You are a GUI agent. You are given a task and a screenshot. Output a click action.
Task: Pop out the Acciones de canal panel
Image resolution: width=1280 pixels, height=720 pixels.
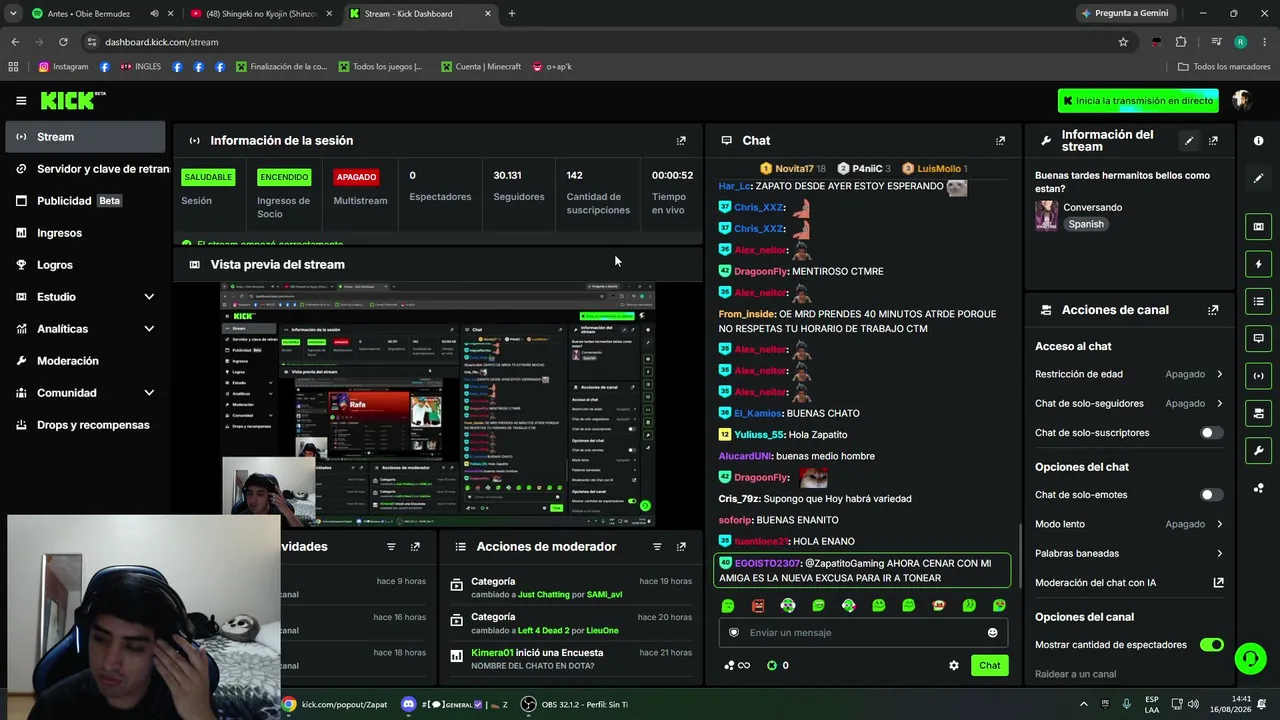pyautogui.click(x=1213, y=310)
